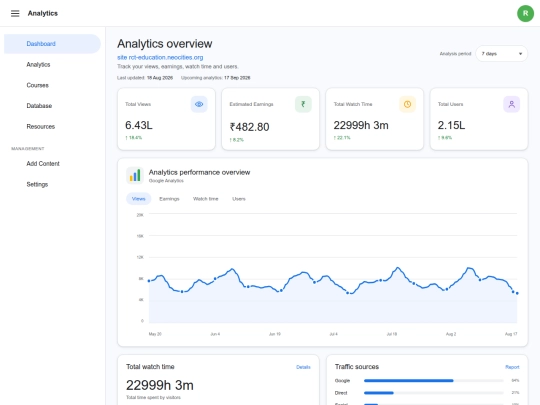The height and width of the screenshot is (405, 540).
Task: Switch chart to the Users tab
Action: point(239,199)
